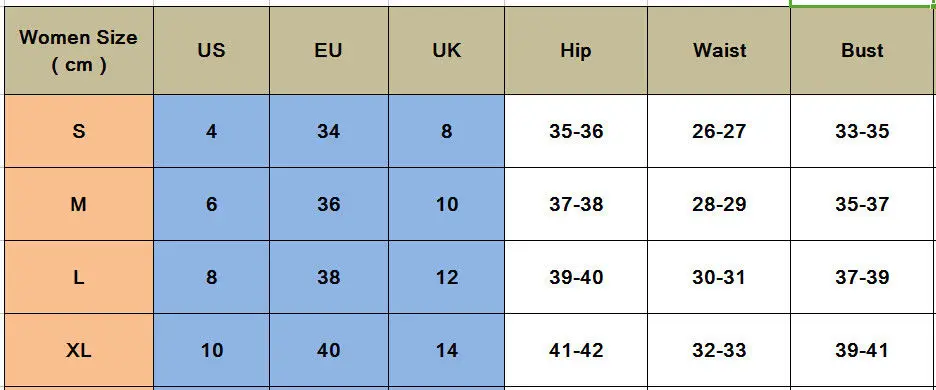Click the EU 34 cell
This screenshot has height=390, width=936.
pos(329,131)
